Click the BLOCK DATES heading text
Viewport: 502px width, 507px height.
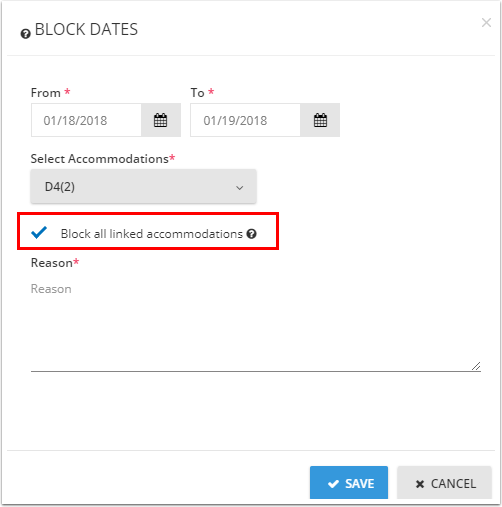(x=86, y=29)
